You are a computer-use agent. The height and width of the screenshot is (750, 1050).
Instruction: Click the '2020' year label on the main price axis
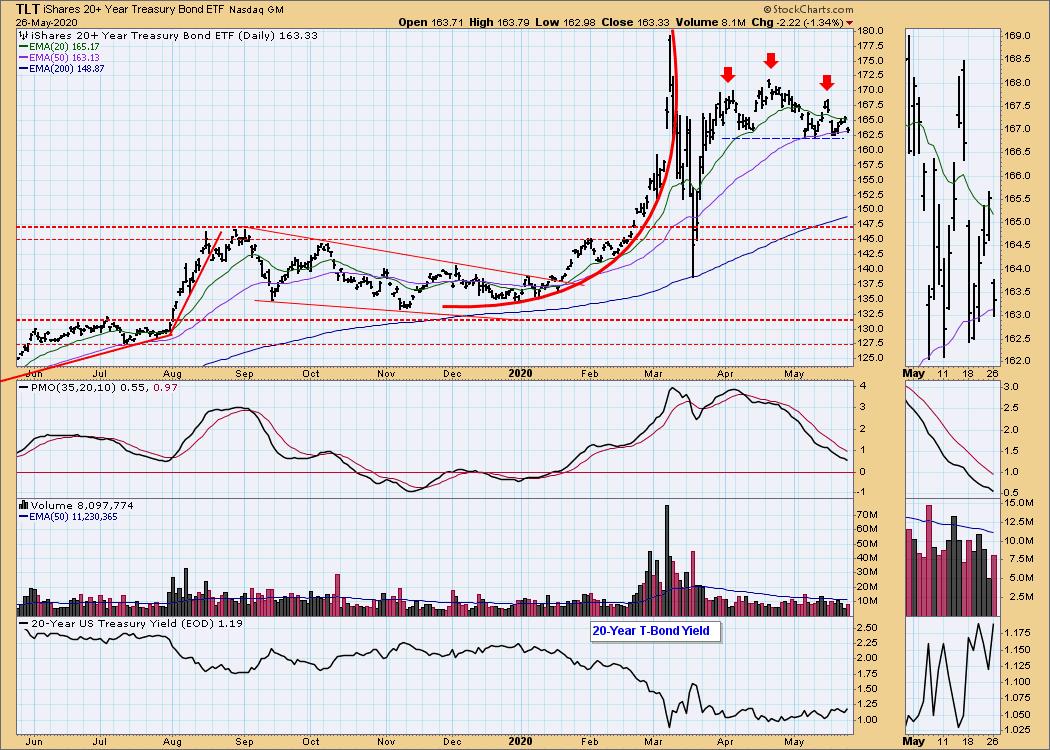click(x=520, y=374)
